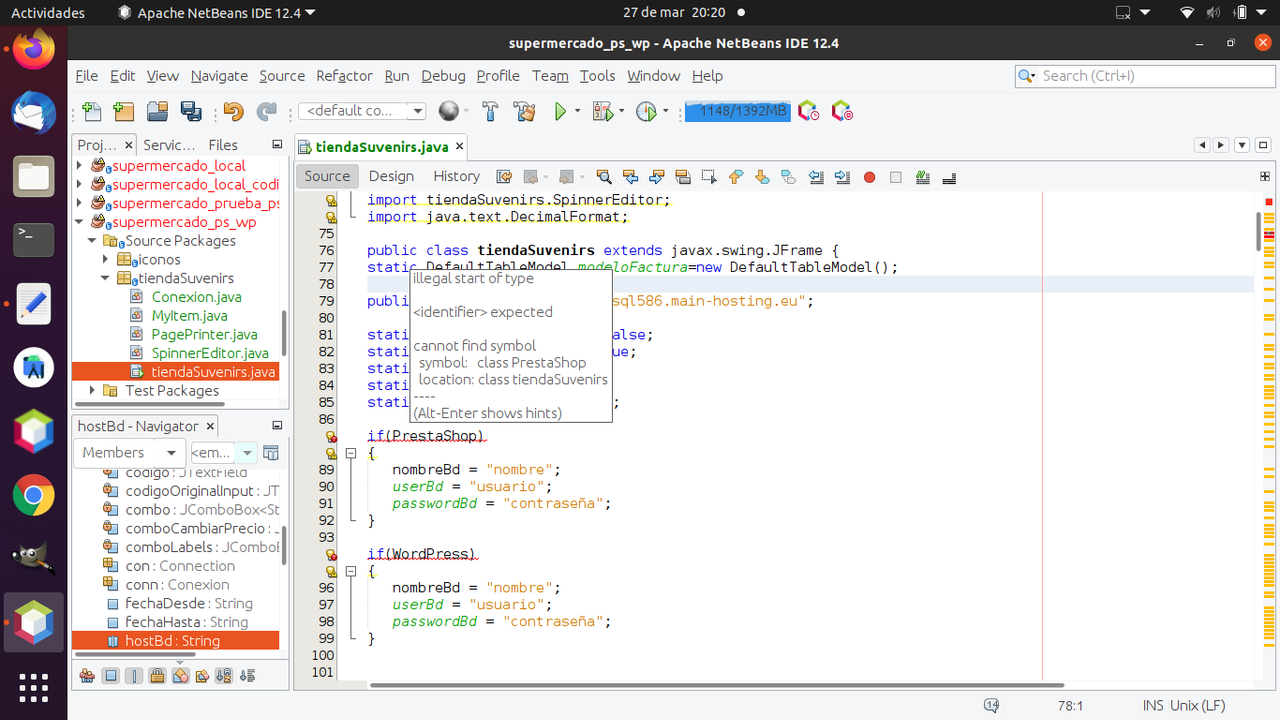Click the New Project toolbar icon
Image resolution: width=1280 pixels, height=720 pixels.
point(123,111)
